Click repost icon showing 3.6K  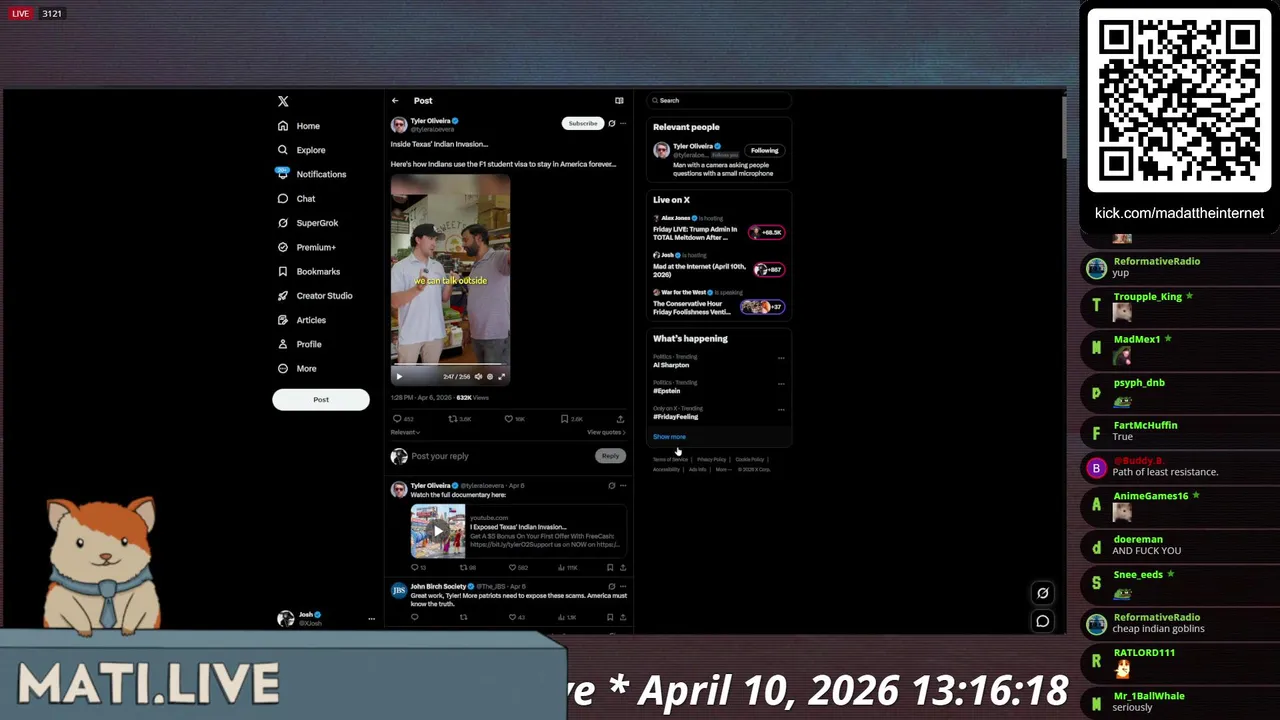[x=453, y=419]
